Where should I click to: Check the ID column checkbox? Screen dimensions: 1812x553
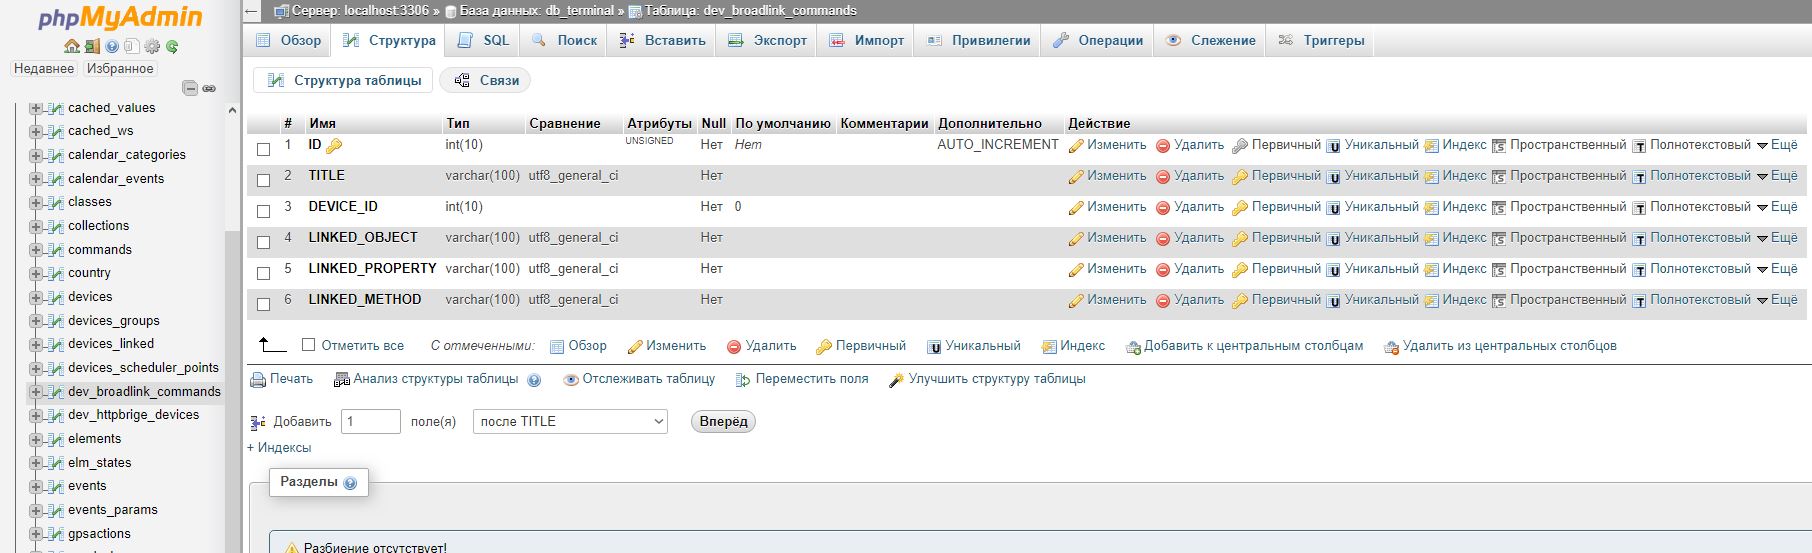point(264,149)
